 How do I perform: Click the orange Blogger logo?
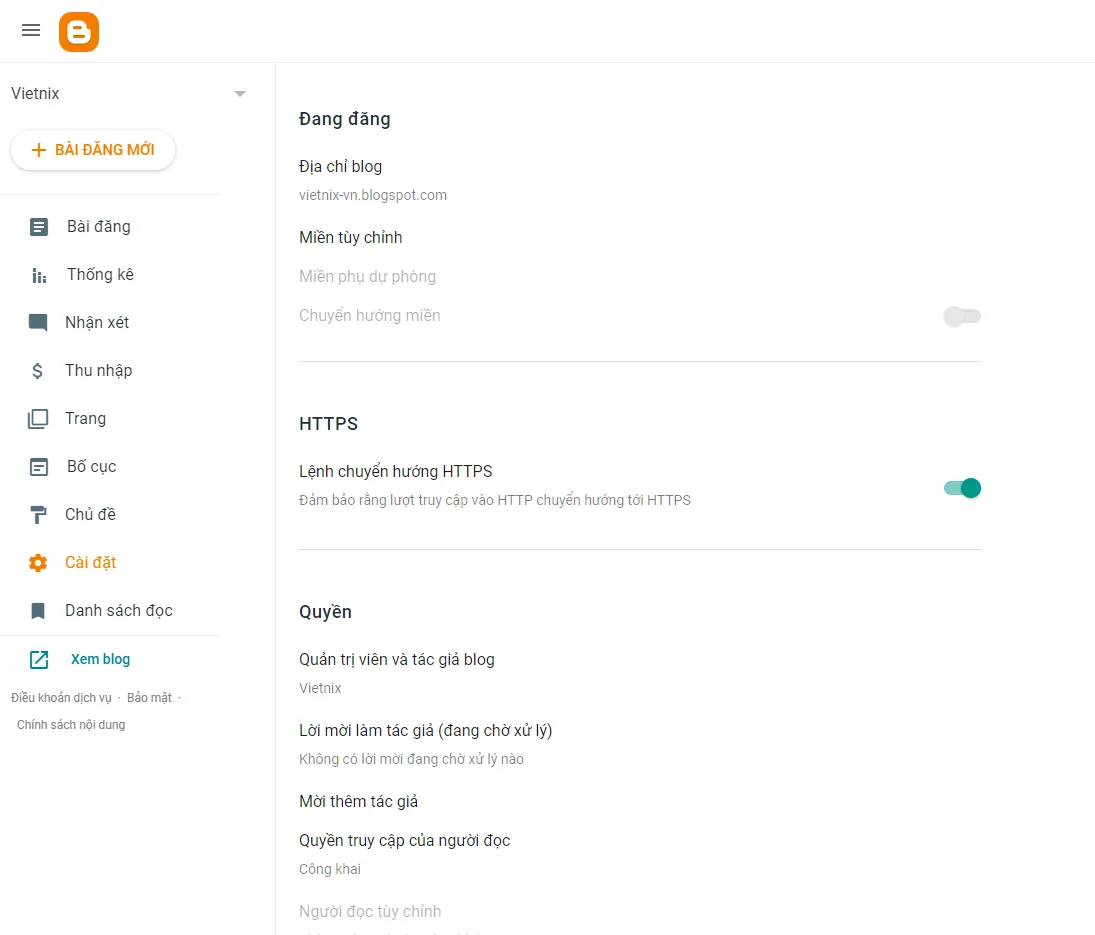coord(79,32)
